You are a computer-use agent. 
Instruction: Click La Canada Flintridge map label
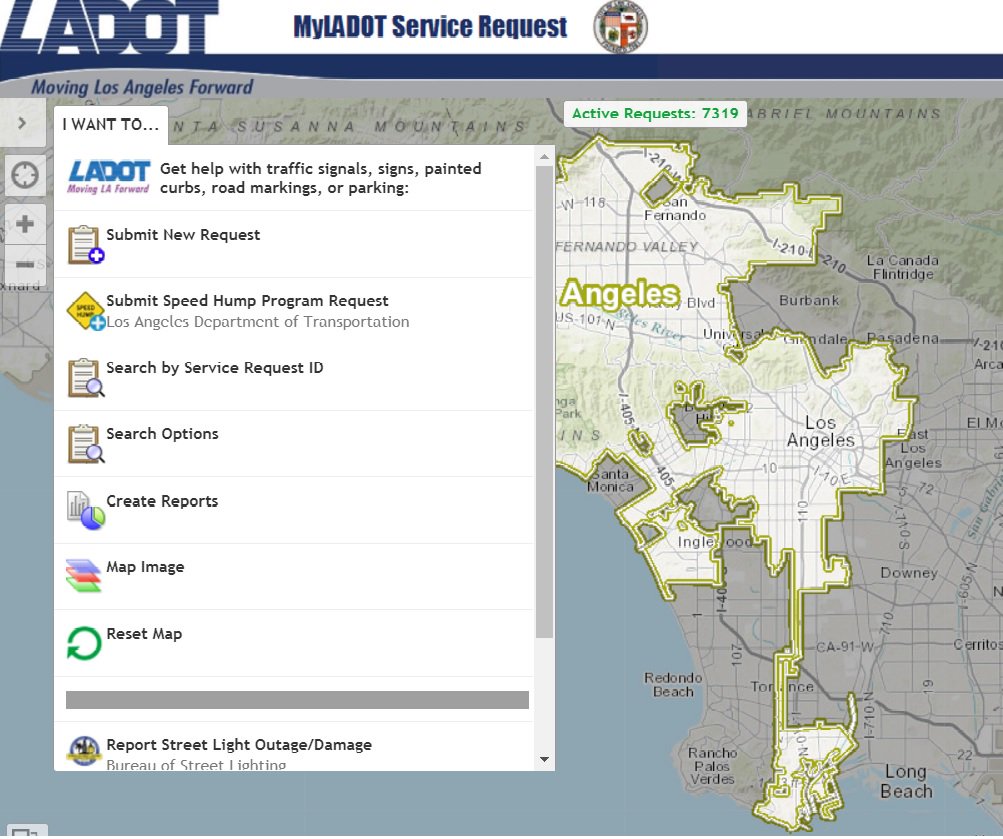pos(903,267)
